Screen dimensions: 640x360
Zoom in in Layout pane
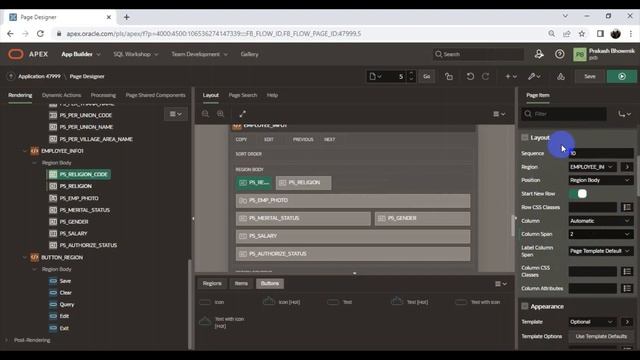(x=220, y=114)
